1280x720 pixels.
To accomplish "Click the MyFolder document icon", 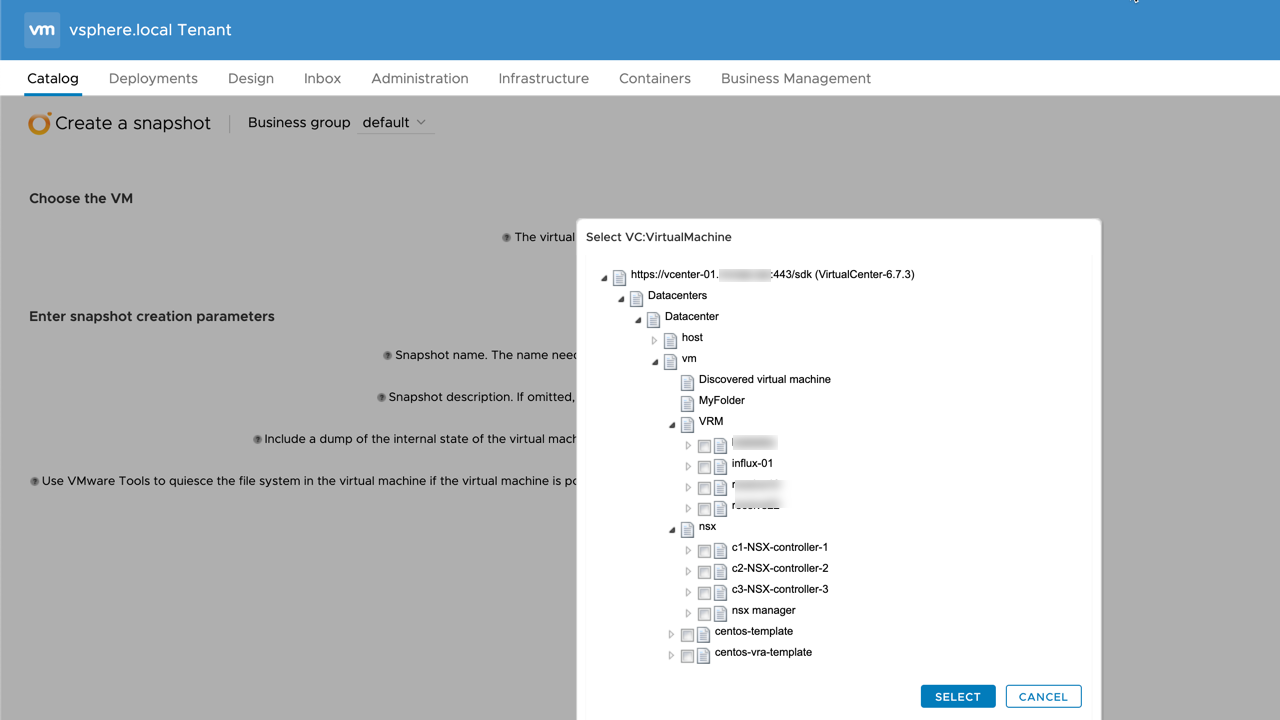I will point(687,403).
